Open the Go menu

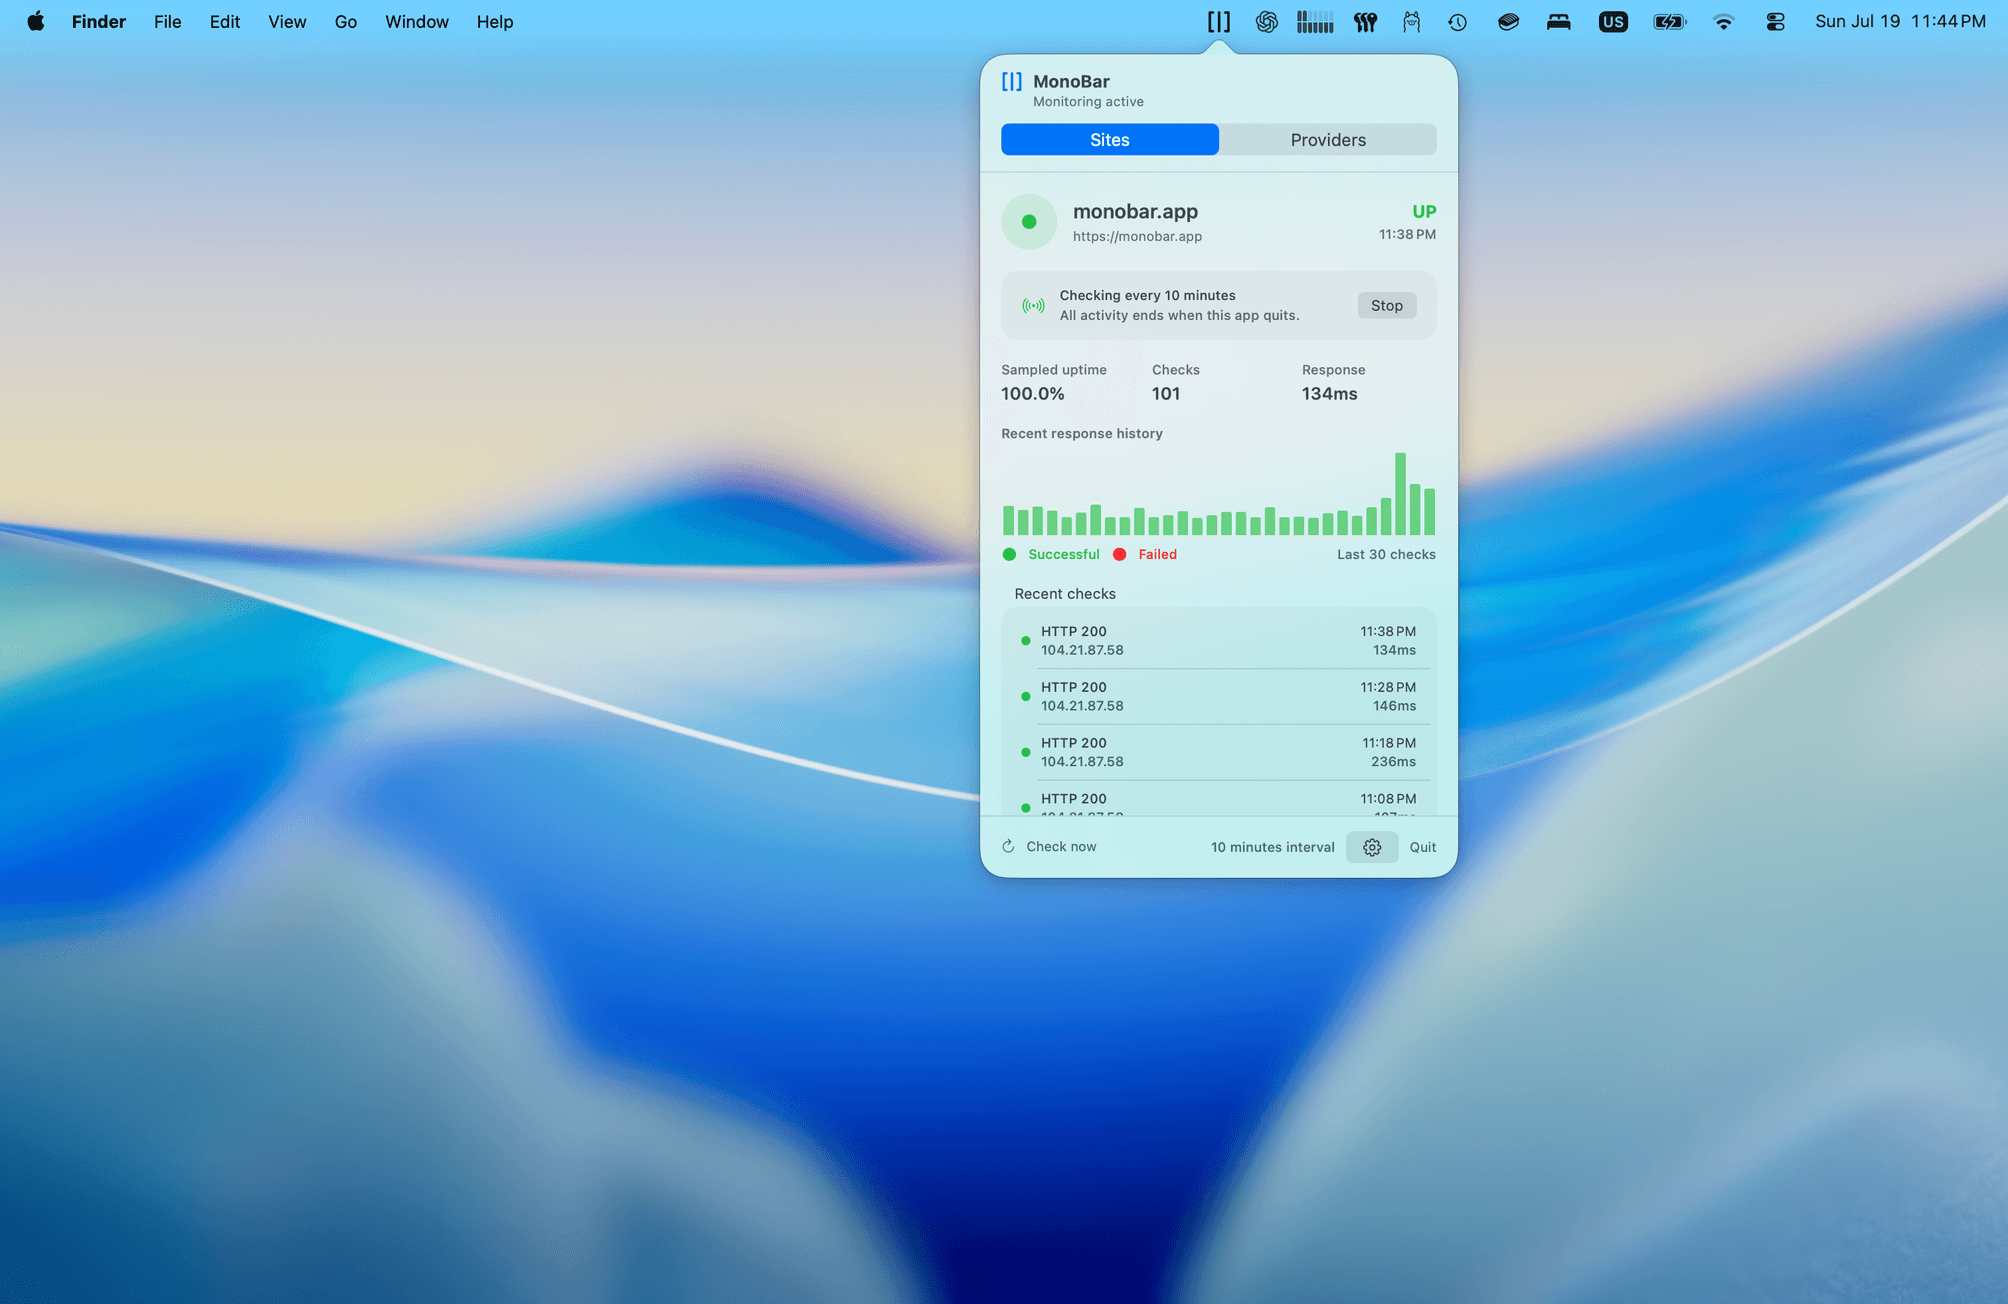pos(346,21)
